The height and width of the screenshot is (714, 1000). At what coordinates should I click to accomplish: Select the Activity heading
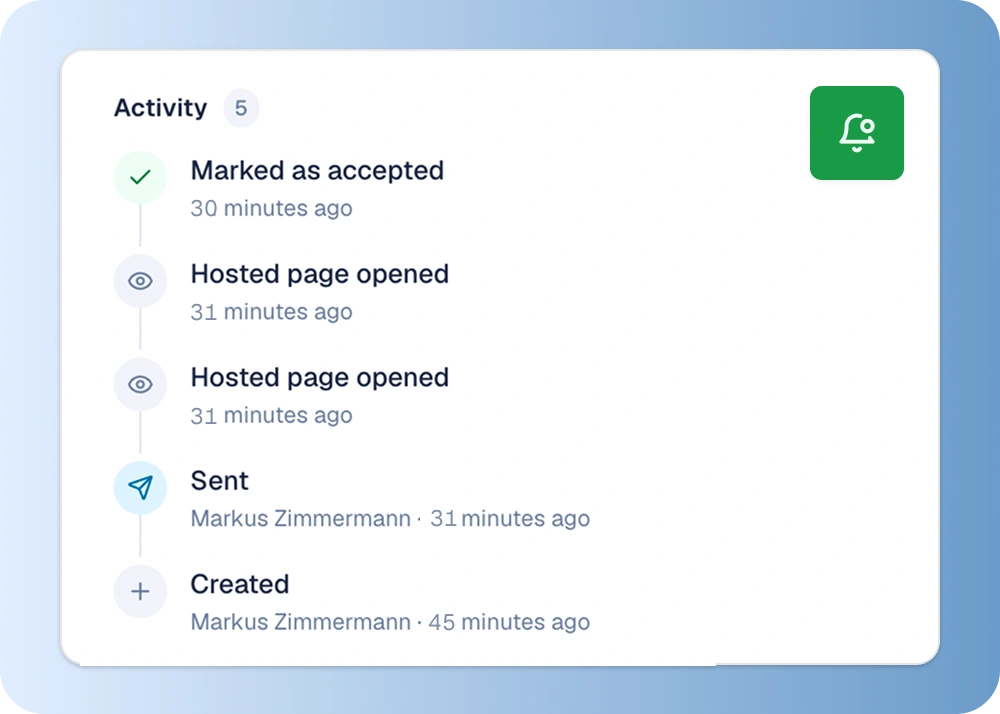161,108
